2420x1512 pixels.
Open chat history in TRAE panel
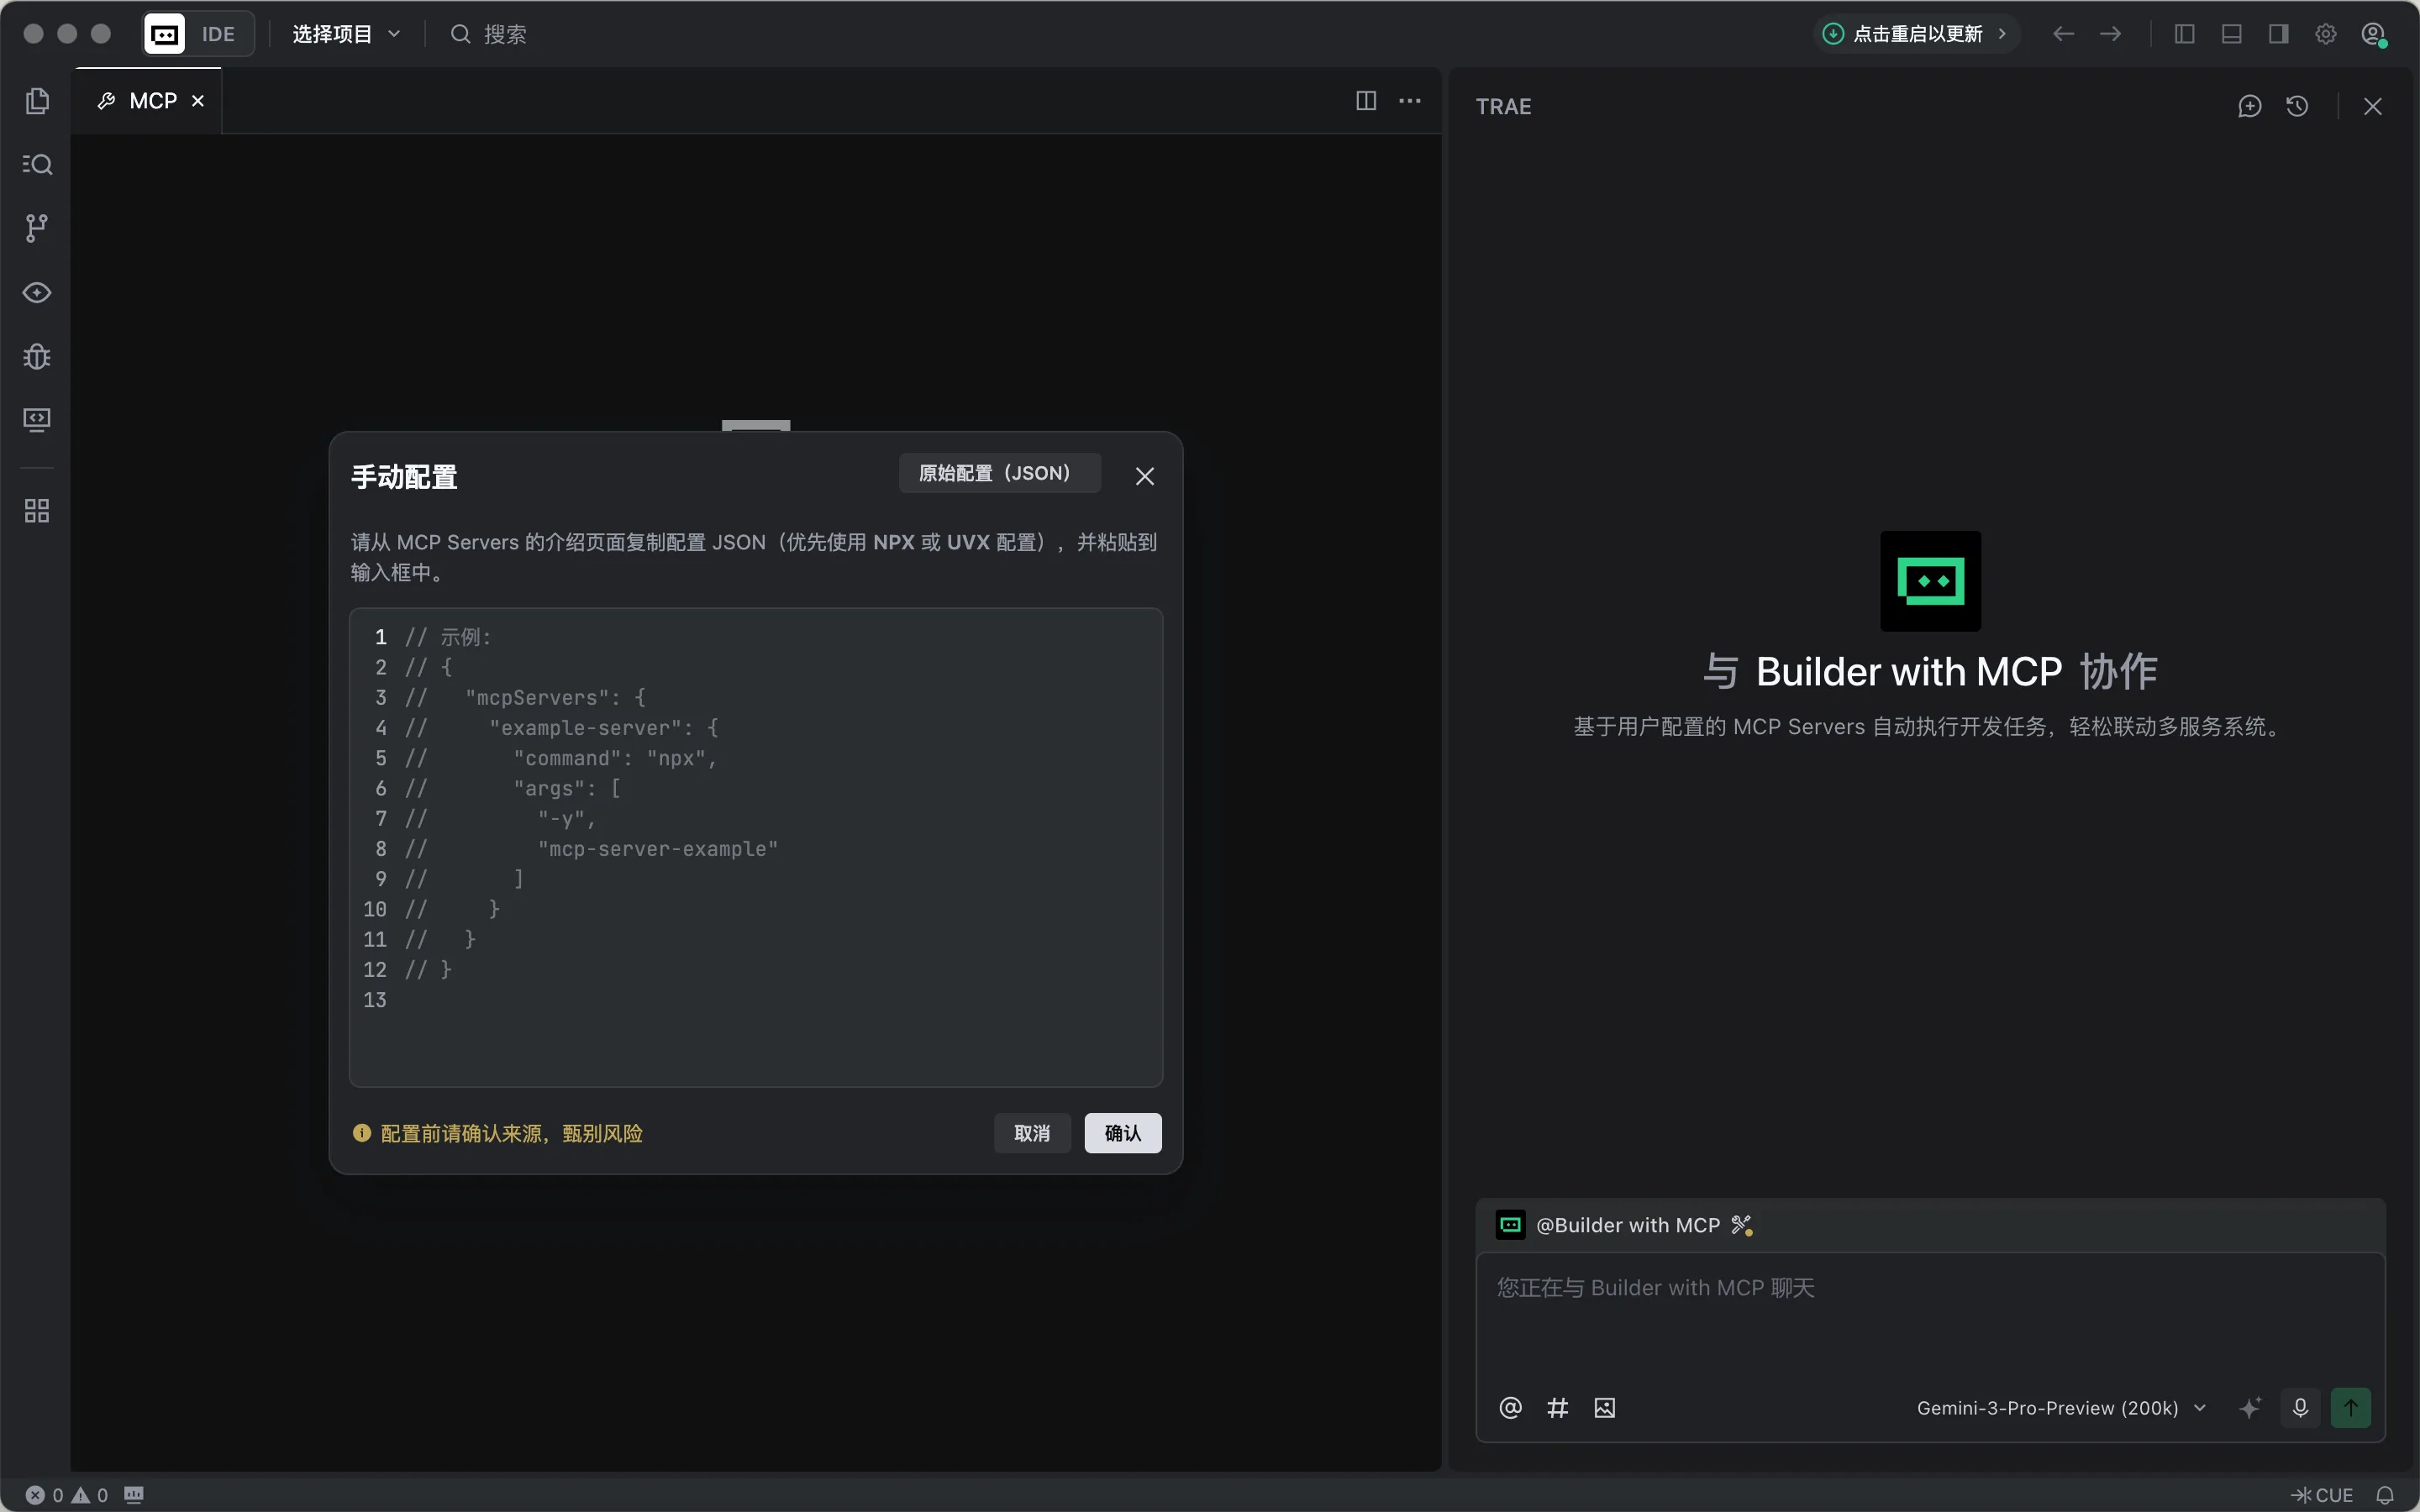click(x=2297, y=106)
